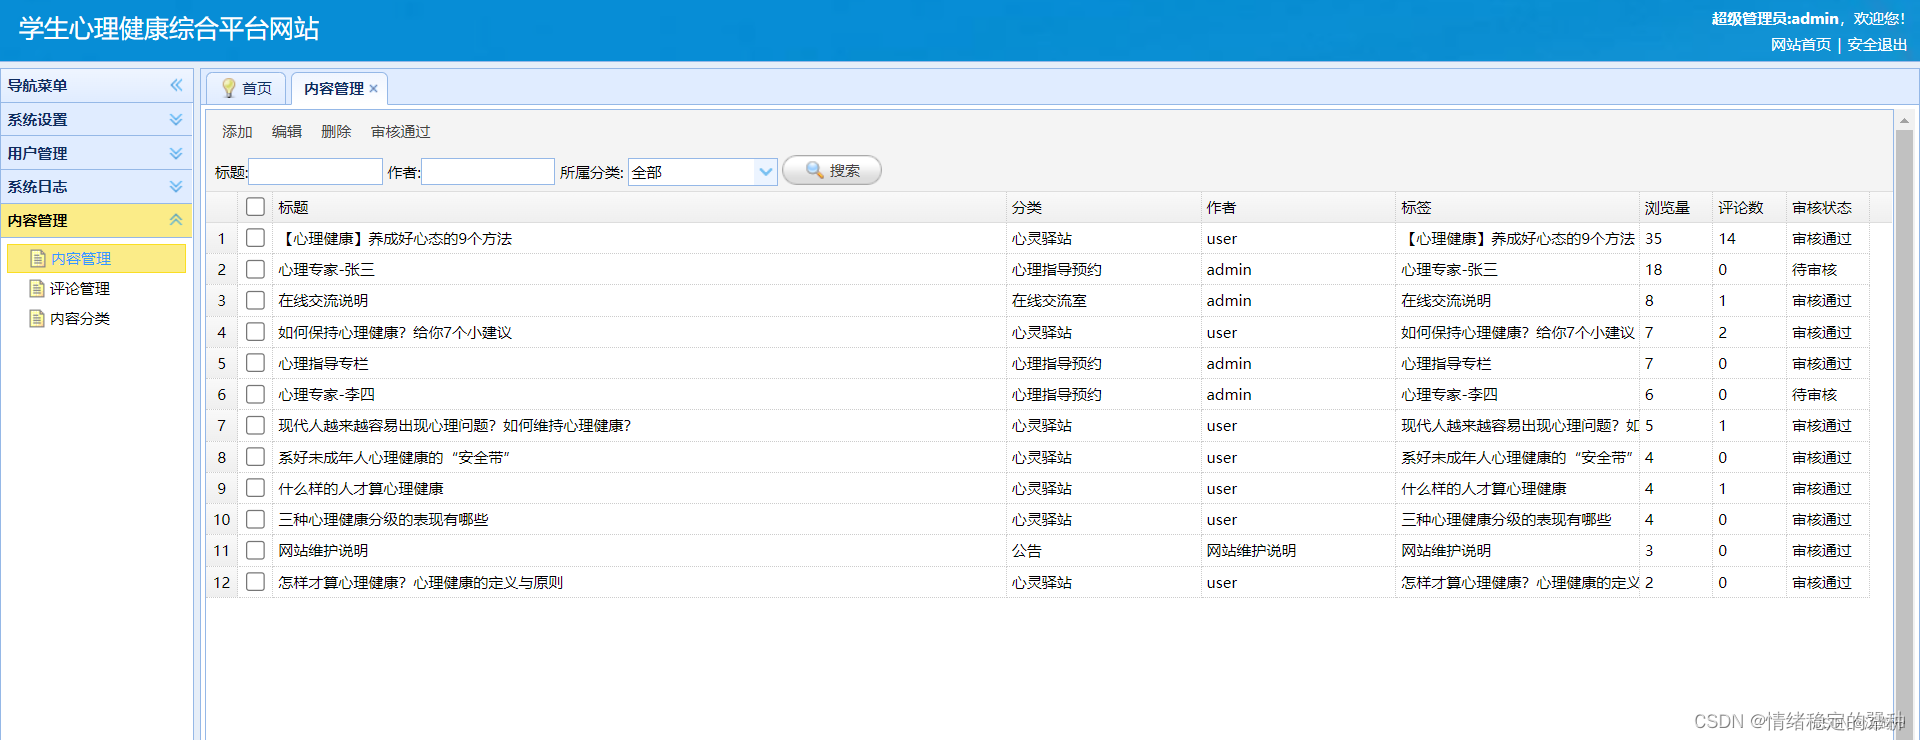1920x740 pixels.
Task: Click the 安全退出 link
Action: coord(1877,44)
